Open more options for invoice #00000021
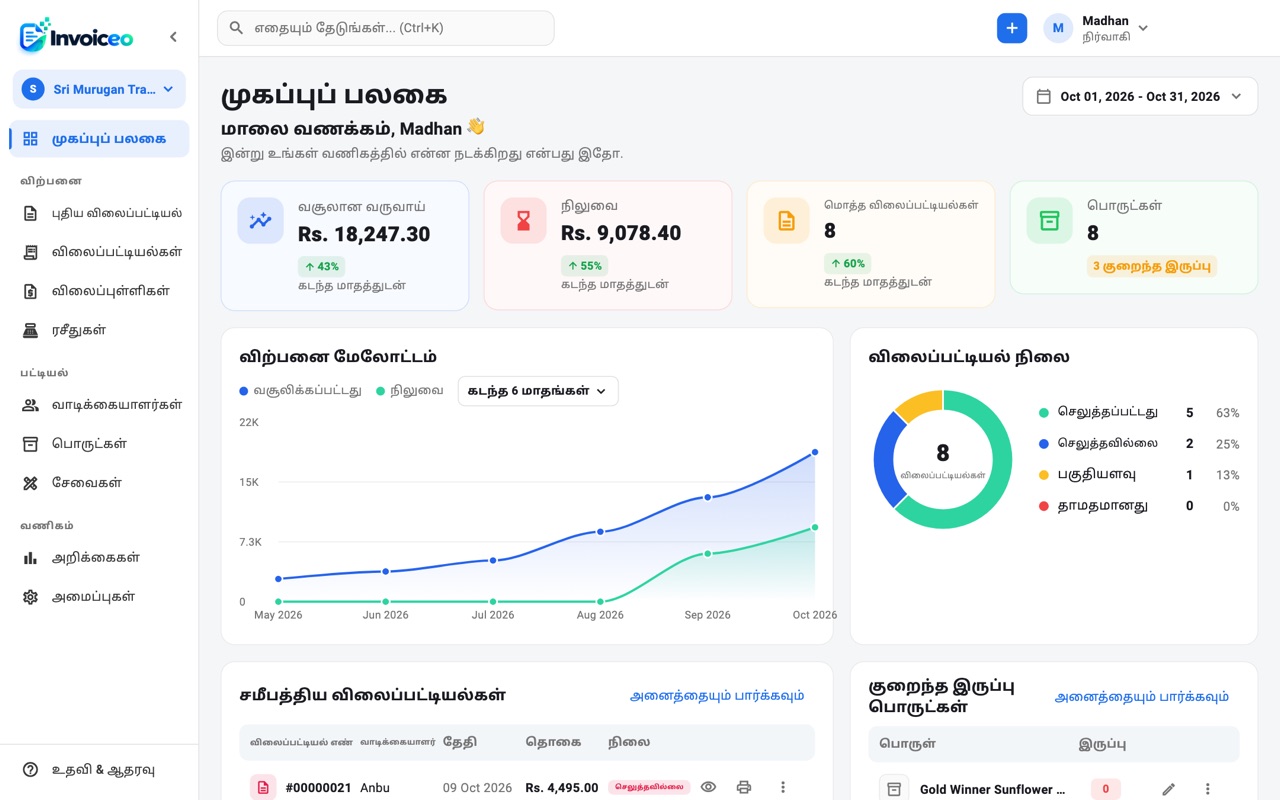 tap(783, 787)
